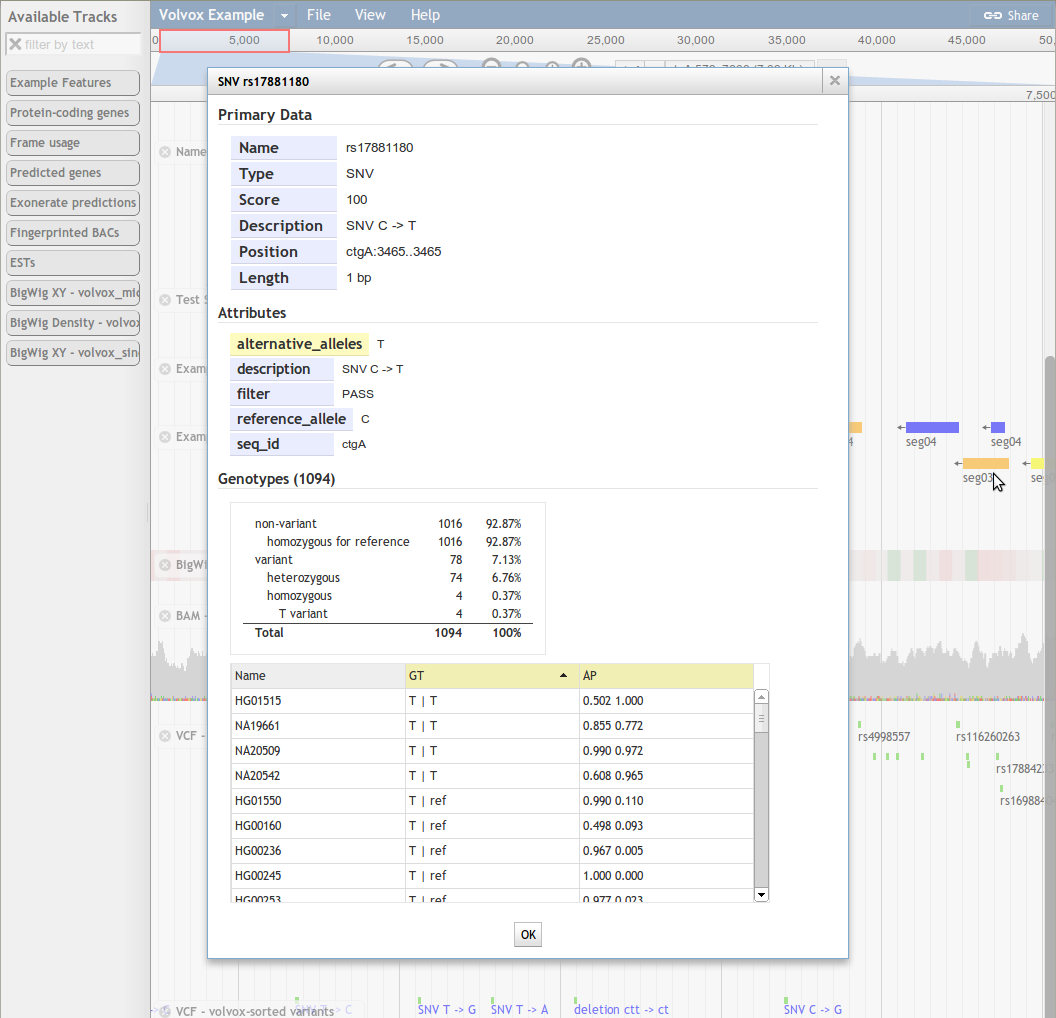1056x1018 pixels.
Task: Click the rs116260263 variant label
Action: 987,737
